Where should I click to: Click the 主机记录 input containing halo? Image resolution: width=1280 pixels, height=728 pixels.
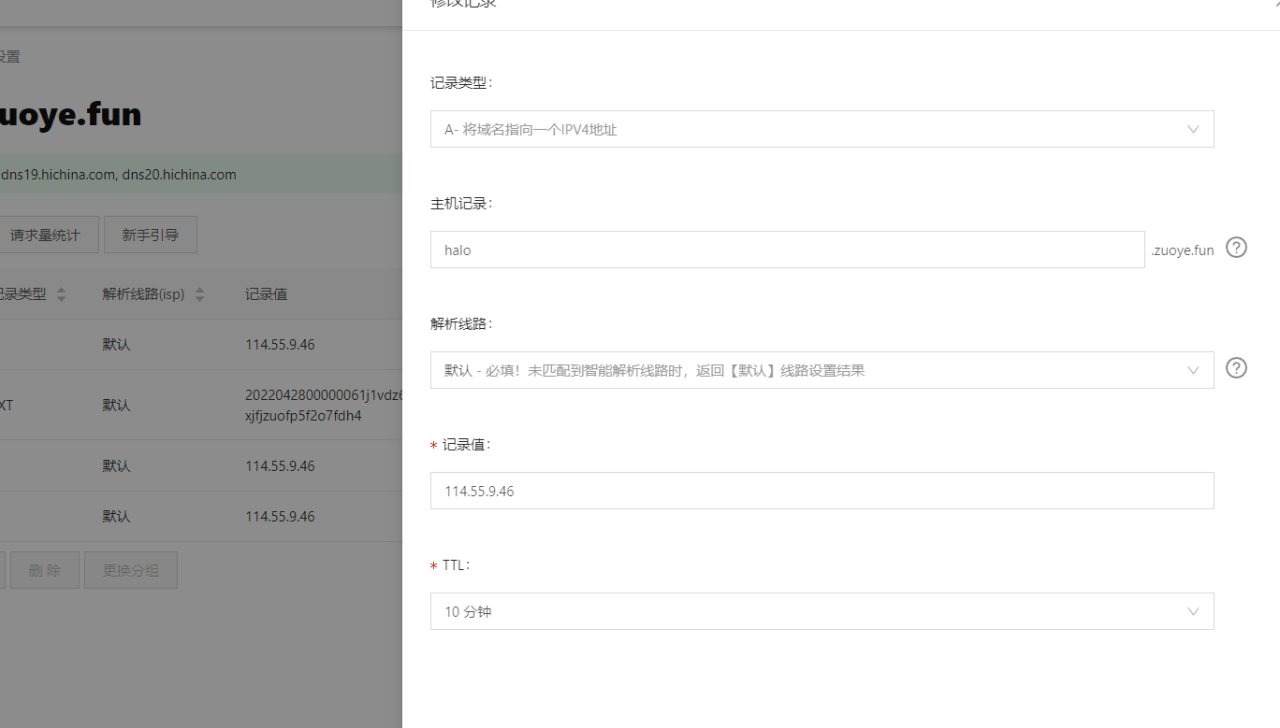pos(786,250)
